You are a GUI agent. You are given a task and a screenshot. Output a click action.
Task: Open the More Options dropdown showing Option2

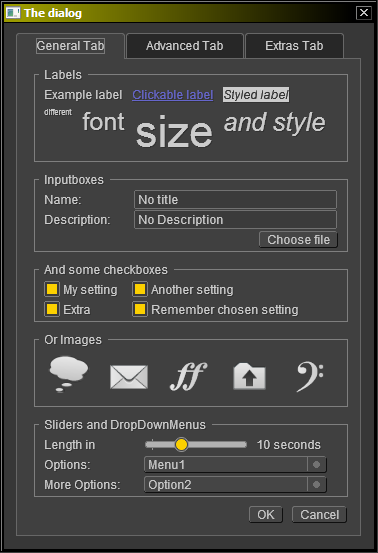[x=235, y=485]
